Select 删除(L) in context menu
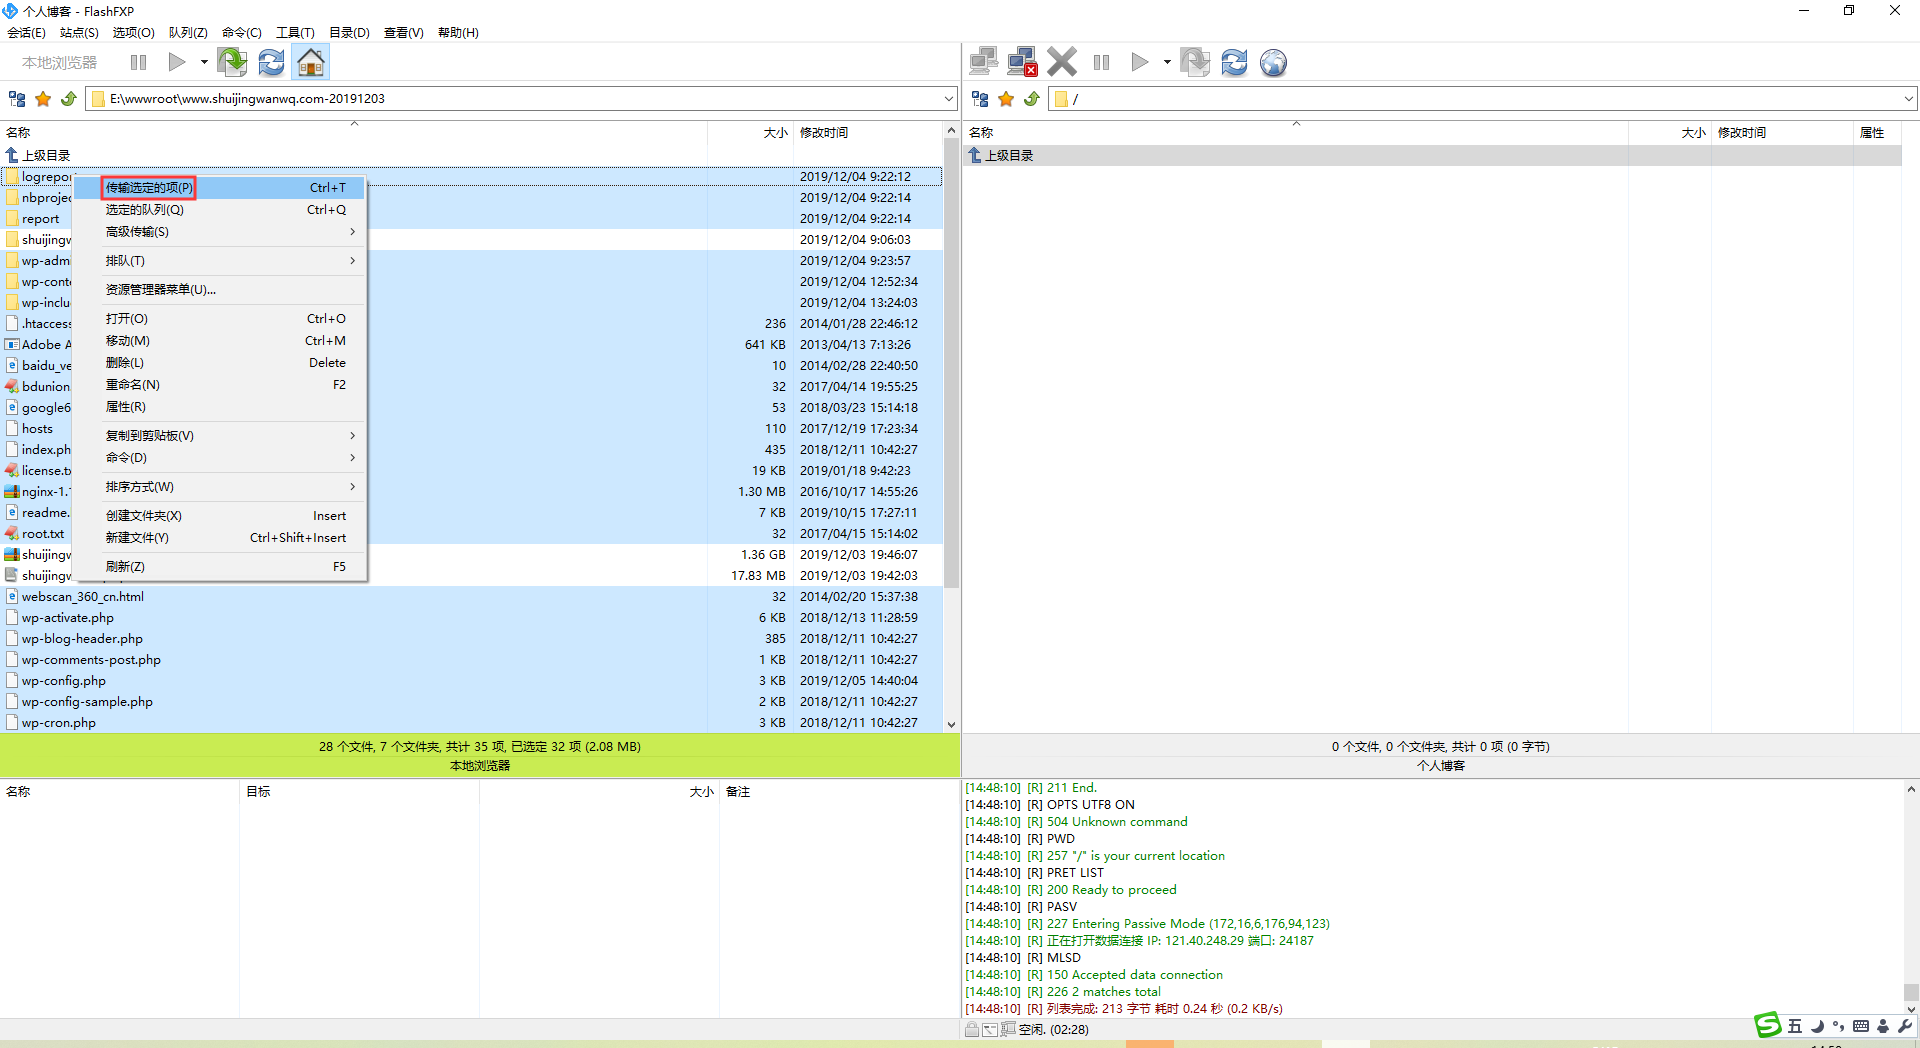1920x1048 pixels. 125,363
